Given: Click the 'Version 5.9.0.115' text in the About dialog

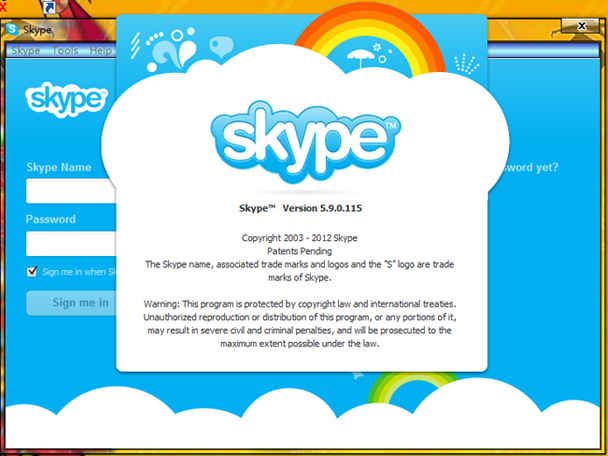Looking at the screenshot, I should (x=322, y=208).
